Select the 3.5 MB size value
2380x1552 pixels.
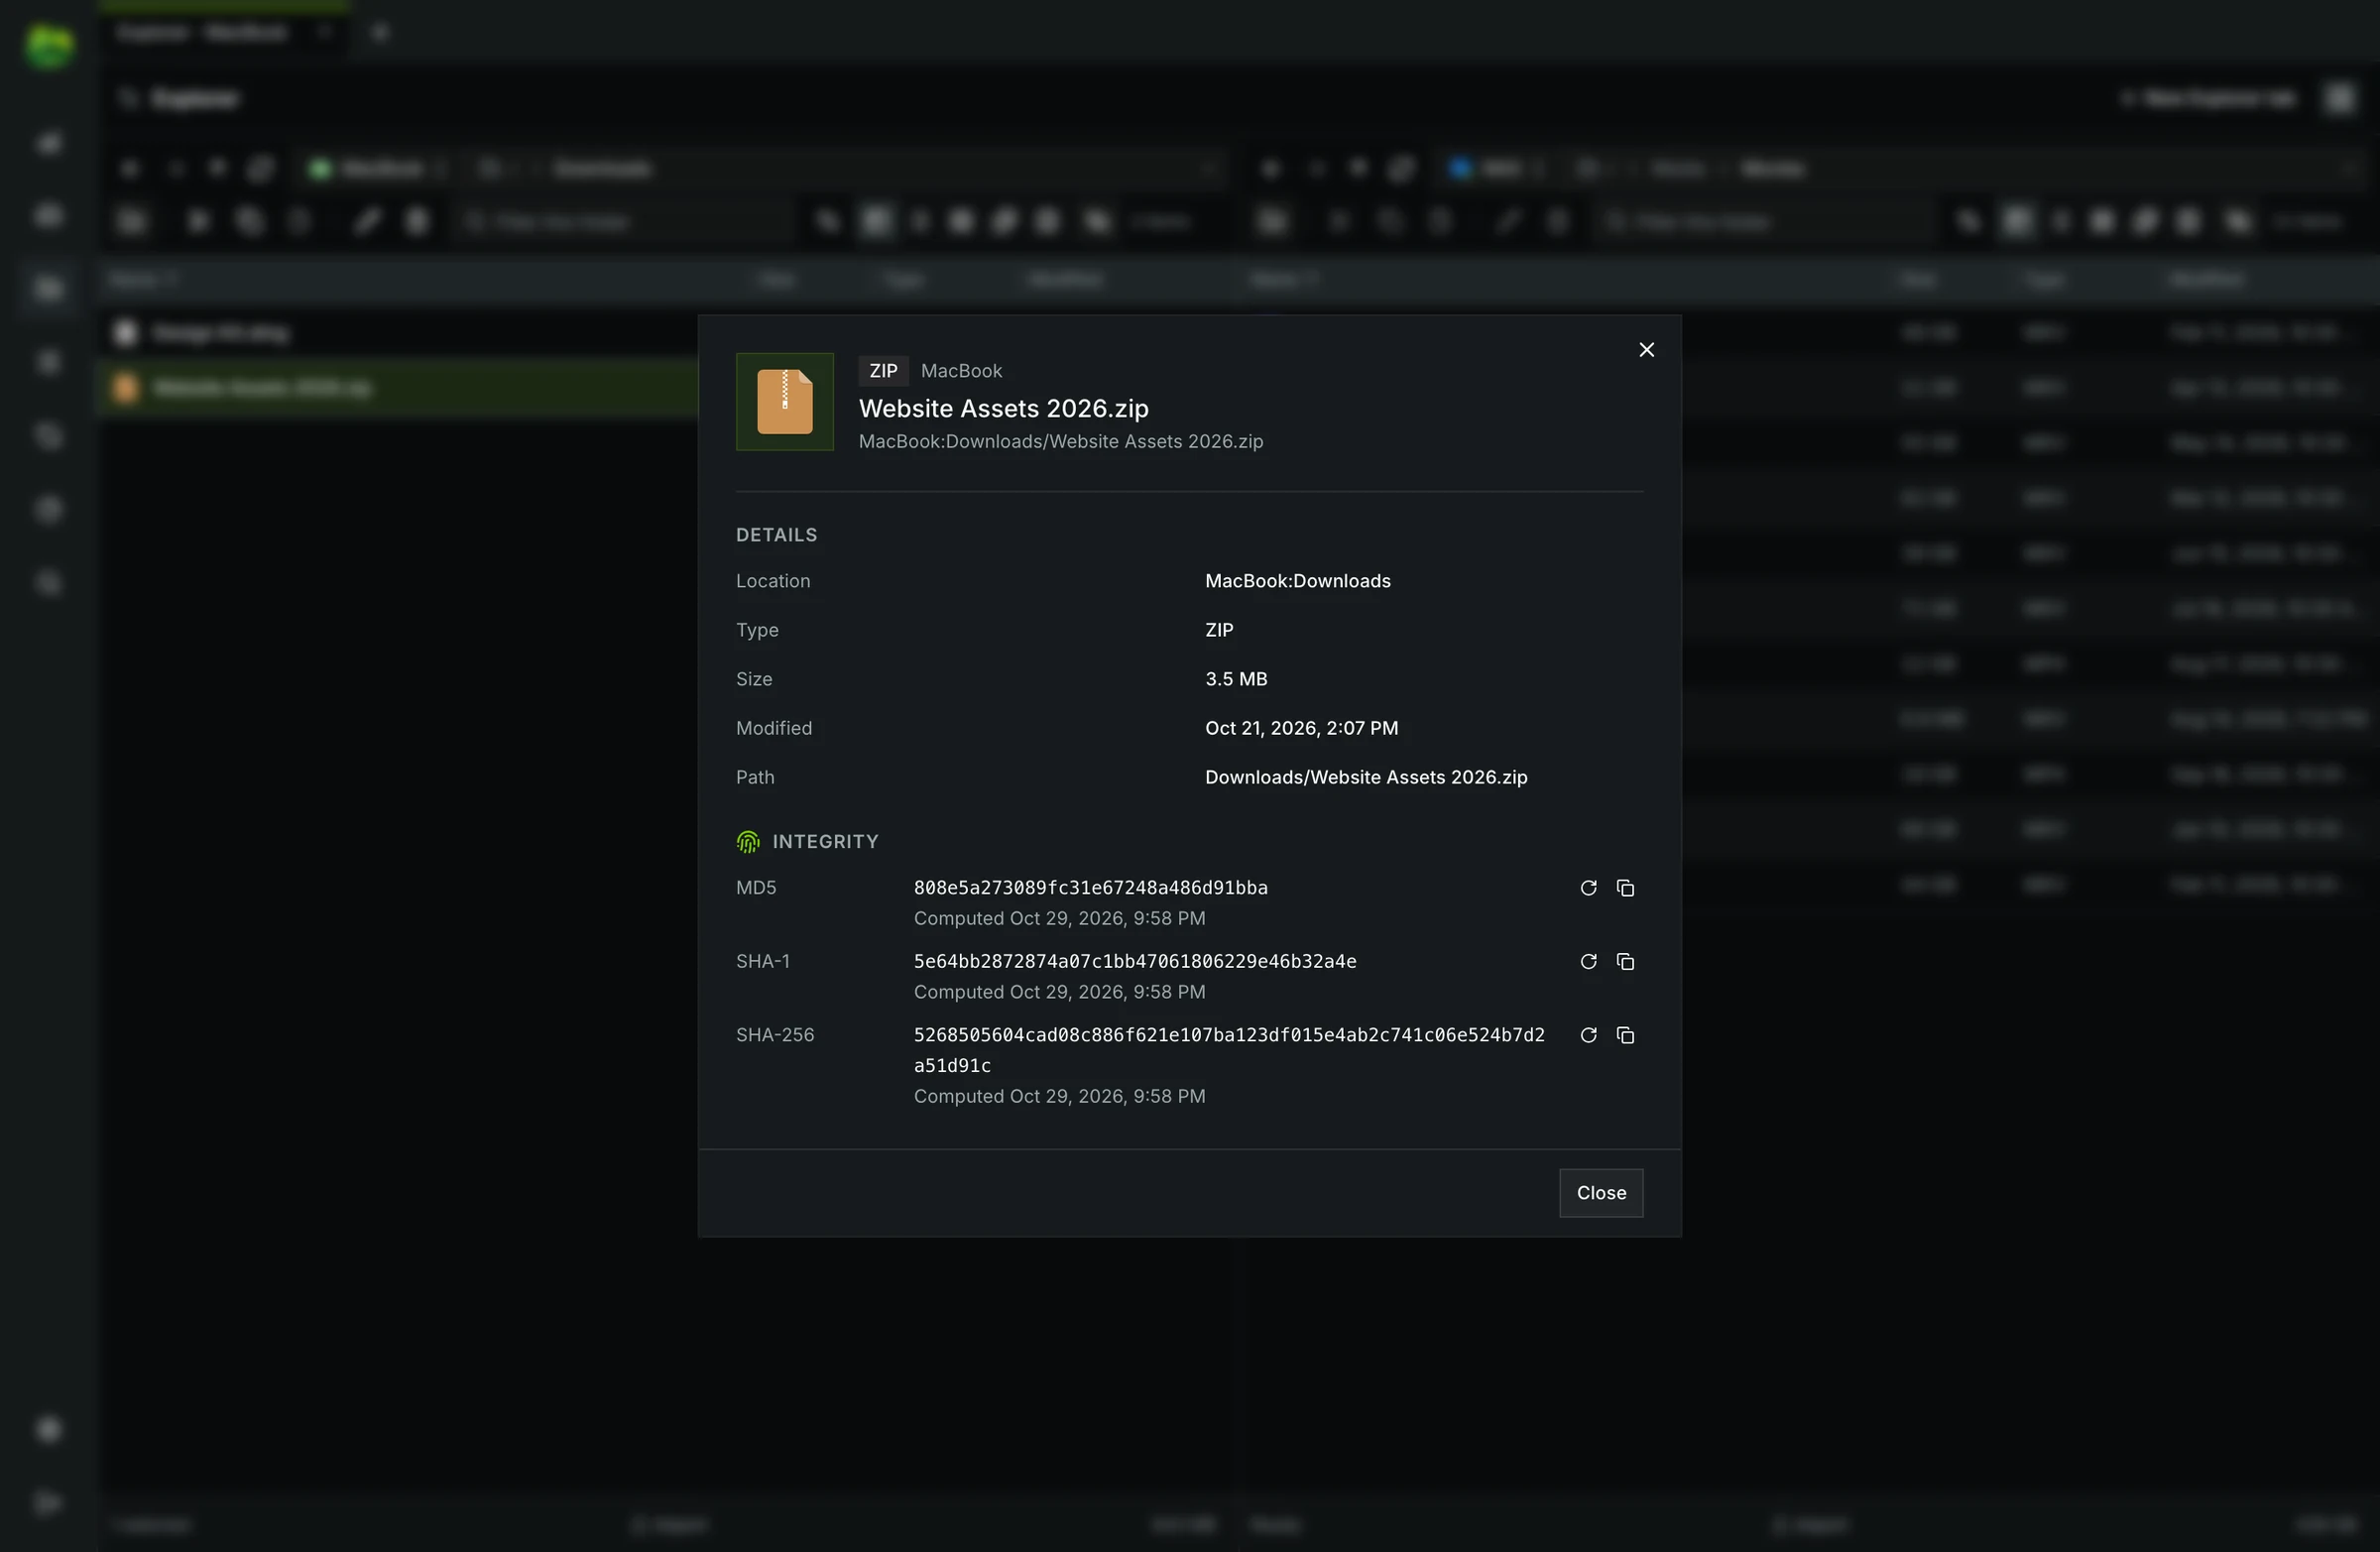[1236, 679]
